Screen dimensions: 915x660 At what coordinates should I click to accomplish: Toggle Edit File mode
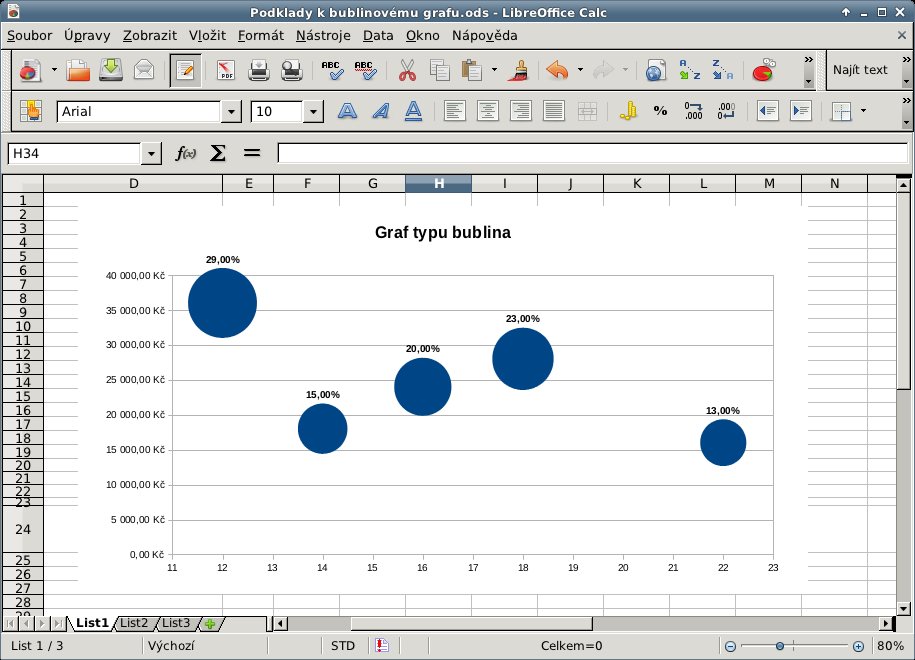[186, 71]
